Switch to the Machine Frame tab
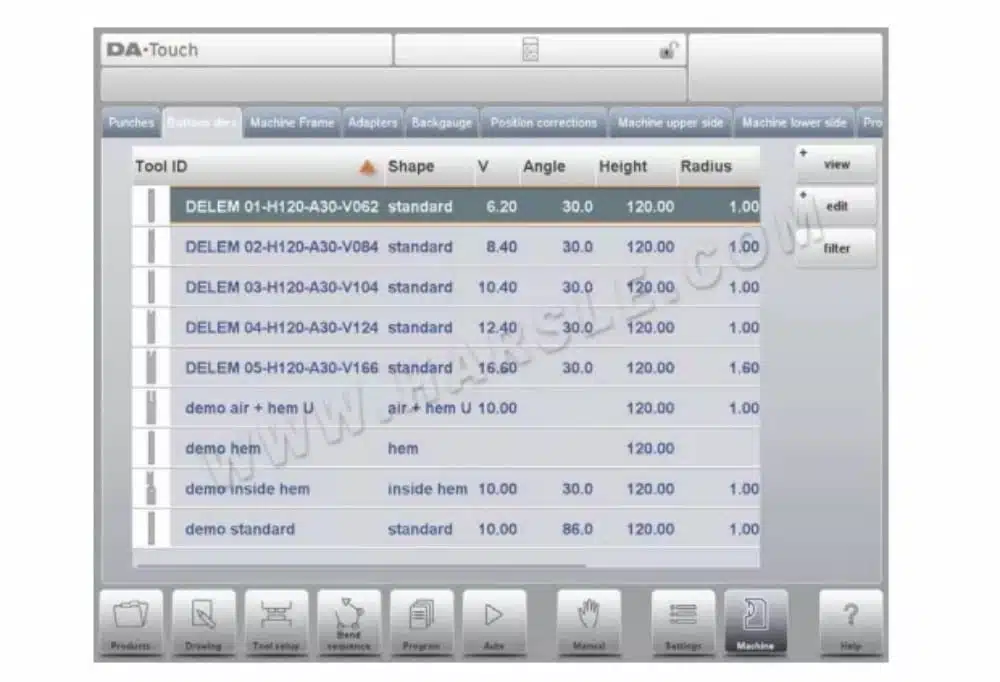This screenshot has height=682, width=1000. coord(292,122)
